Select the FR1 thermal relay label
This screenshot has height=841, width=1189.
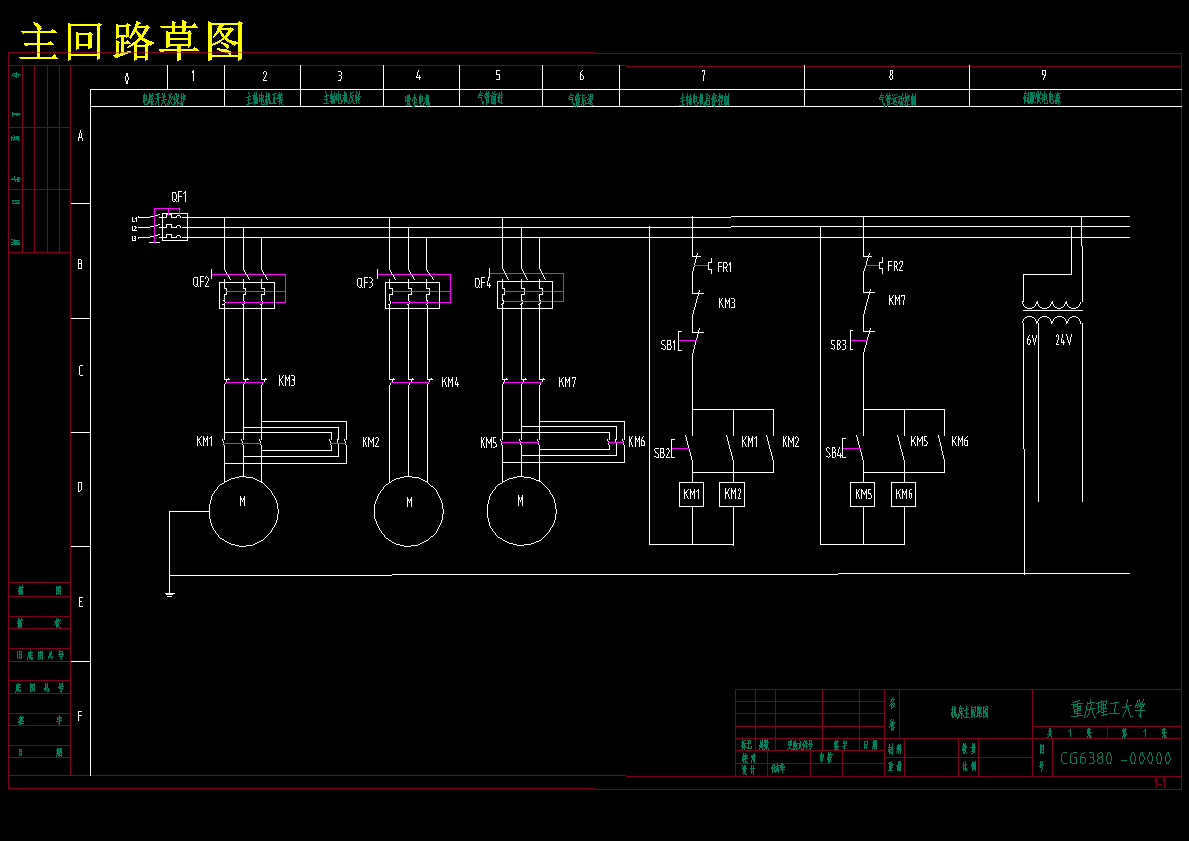725,267
